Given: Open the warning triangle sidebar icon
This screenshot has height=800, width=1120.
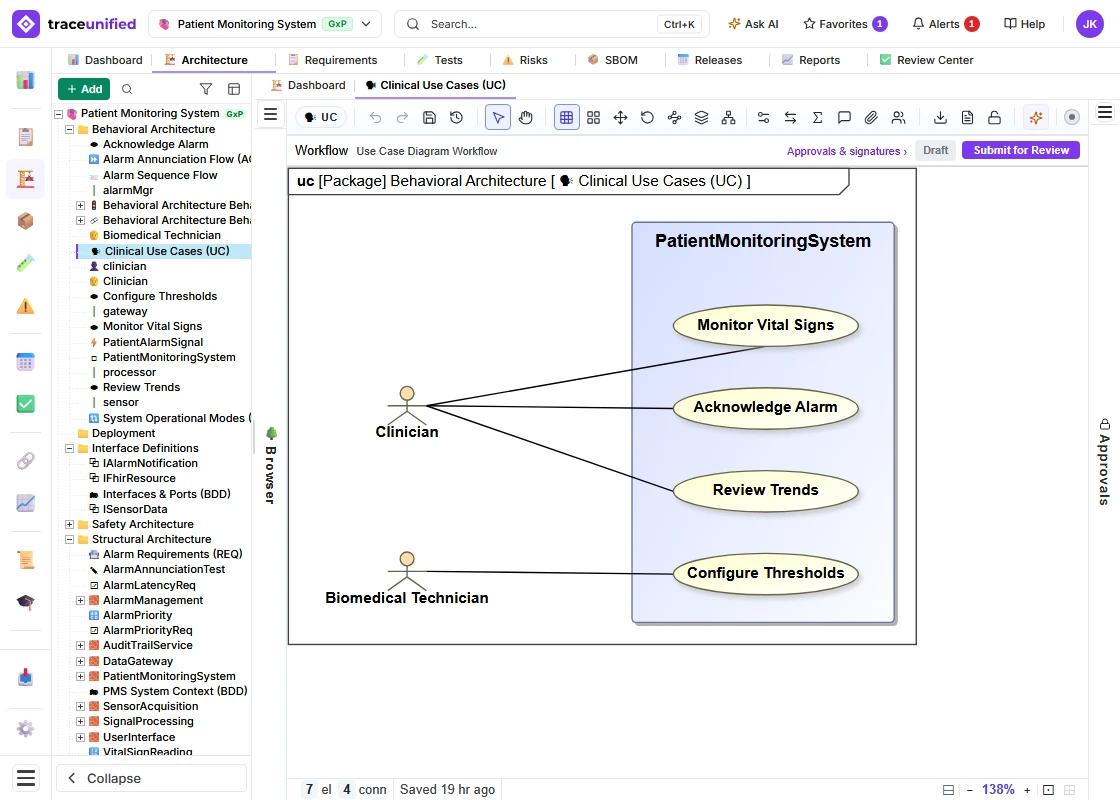Looking at the screenshot, I should 26,306.
